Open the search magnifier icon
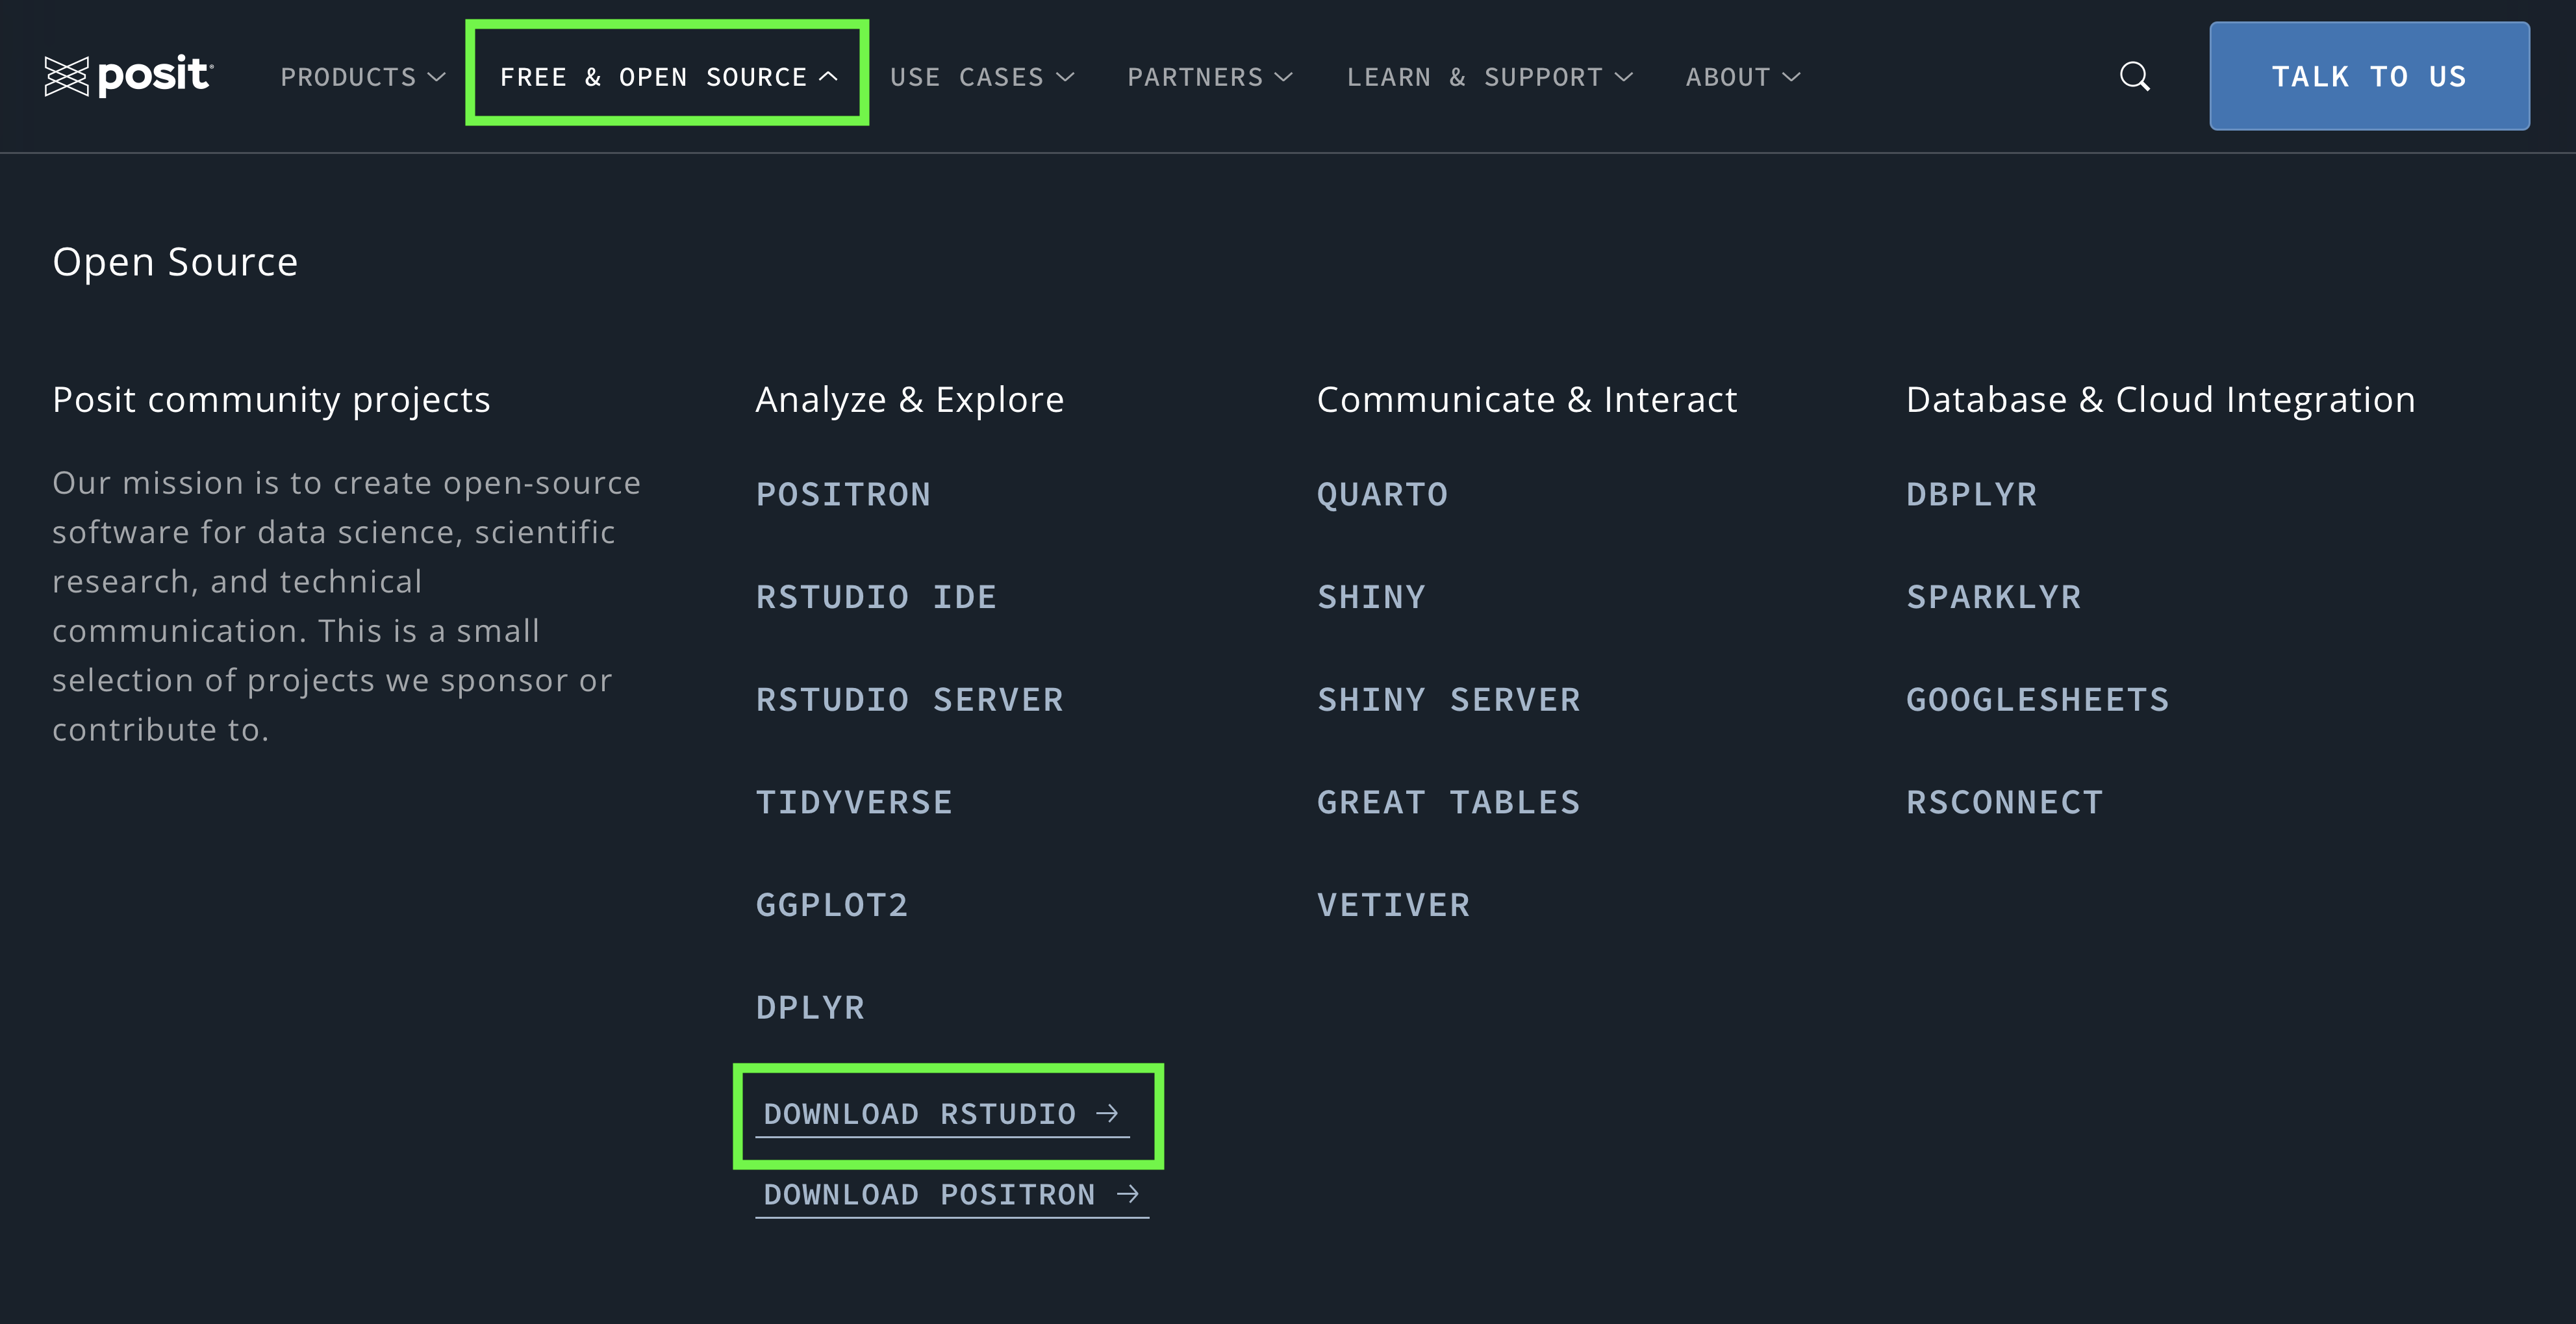Image resolution: width=2576 pixels, height=1324 pixels. click(2134, 76)
